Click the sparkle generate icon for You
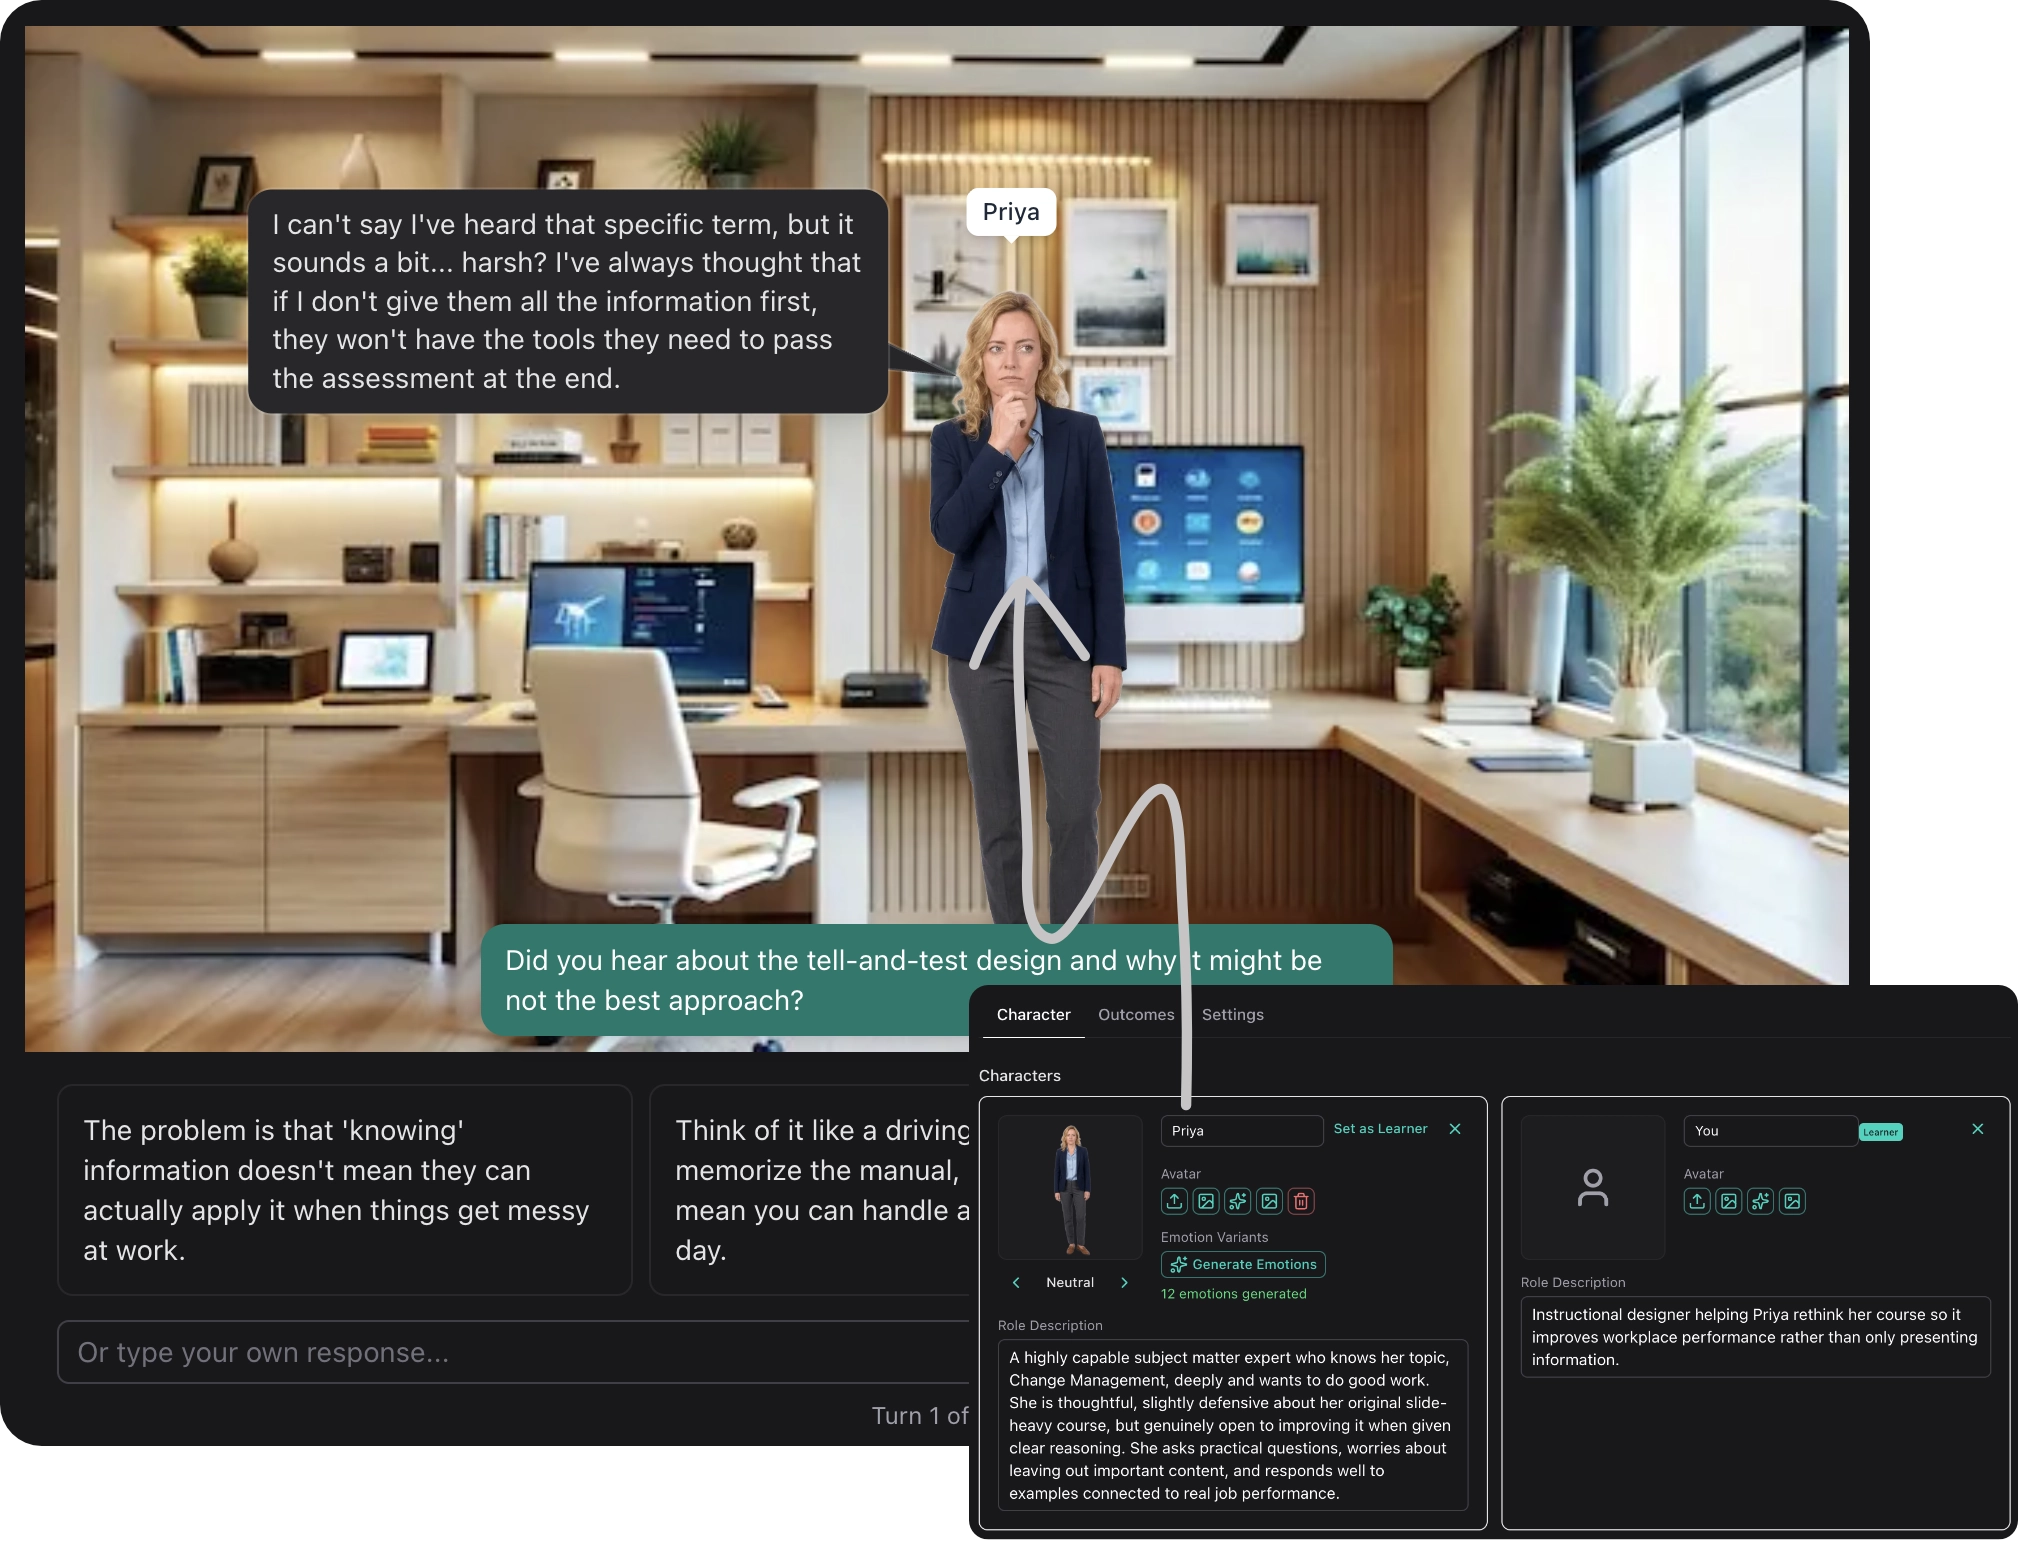The height and width of the screenshot is (1544, 2022). [1761, 1201]
